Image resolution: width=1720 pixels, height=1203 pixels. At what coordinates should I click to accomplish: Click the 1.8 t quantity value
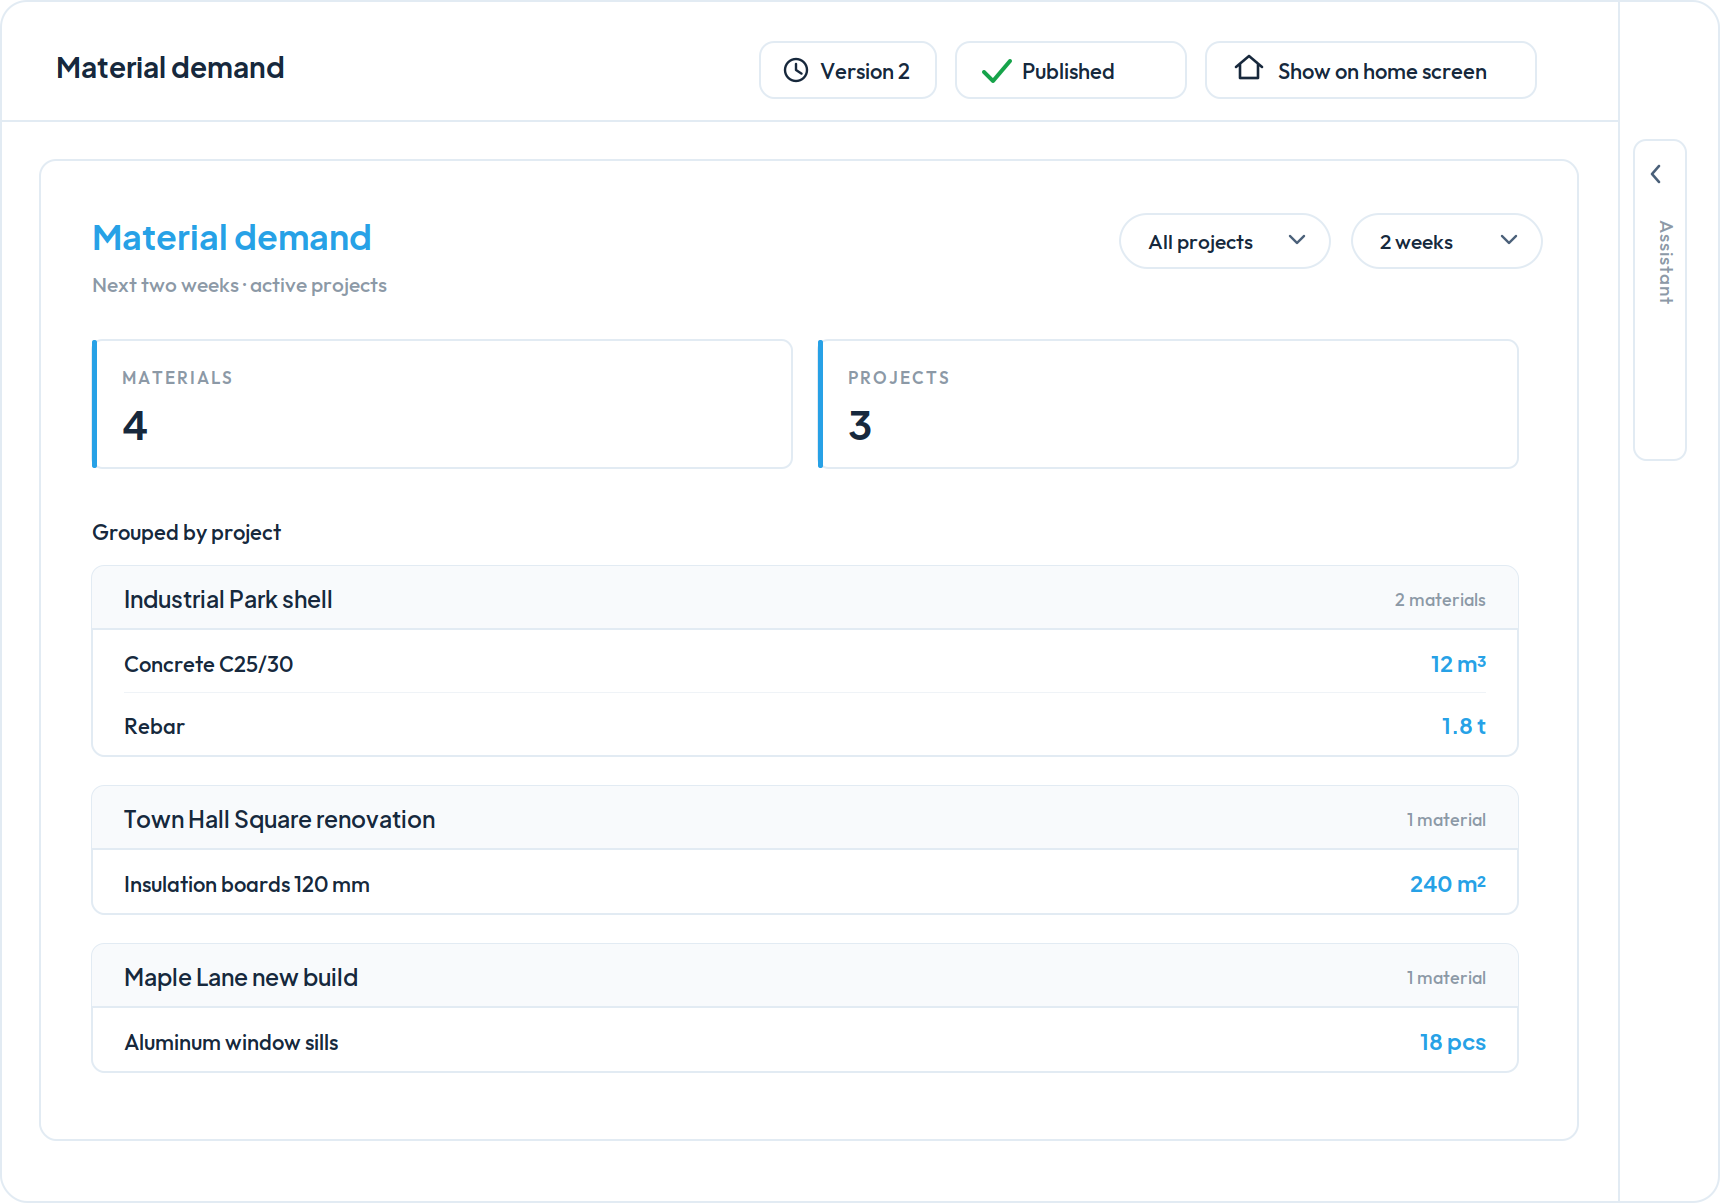(x=1463, y=725)
